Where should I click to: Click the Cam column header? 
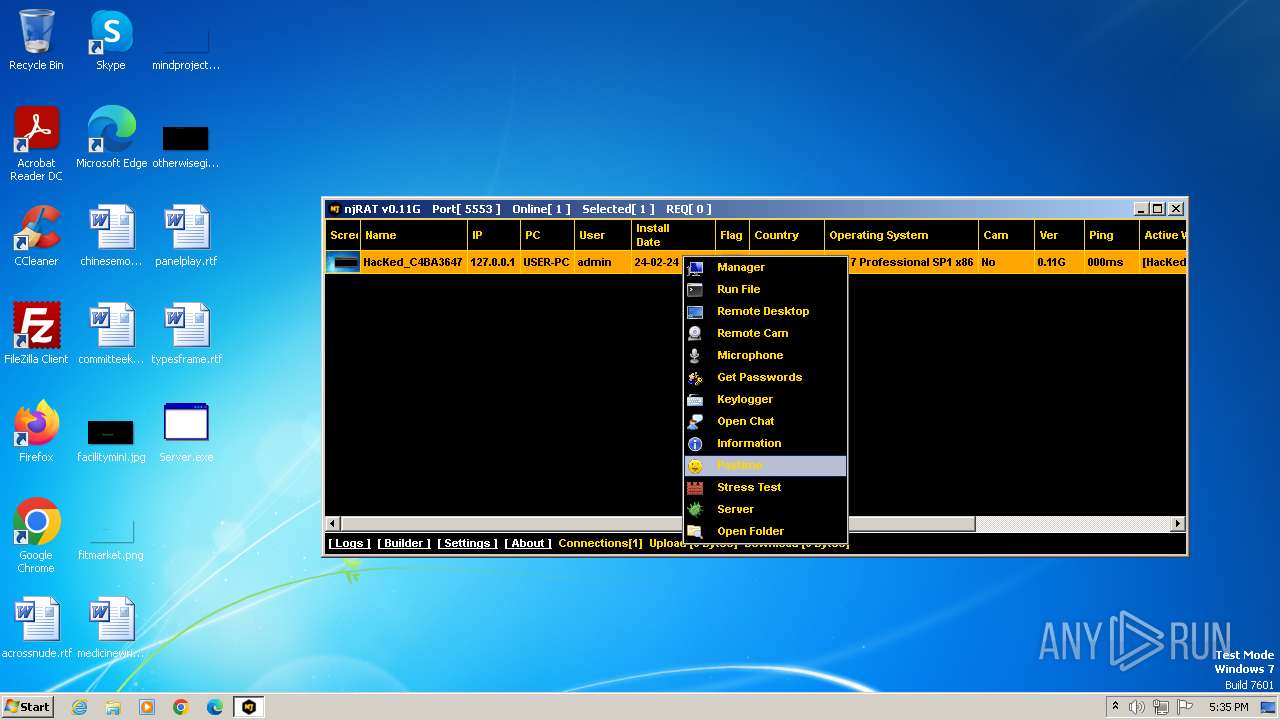(x=1005, y=235)
